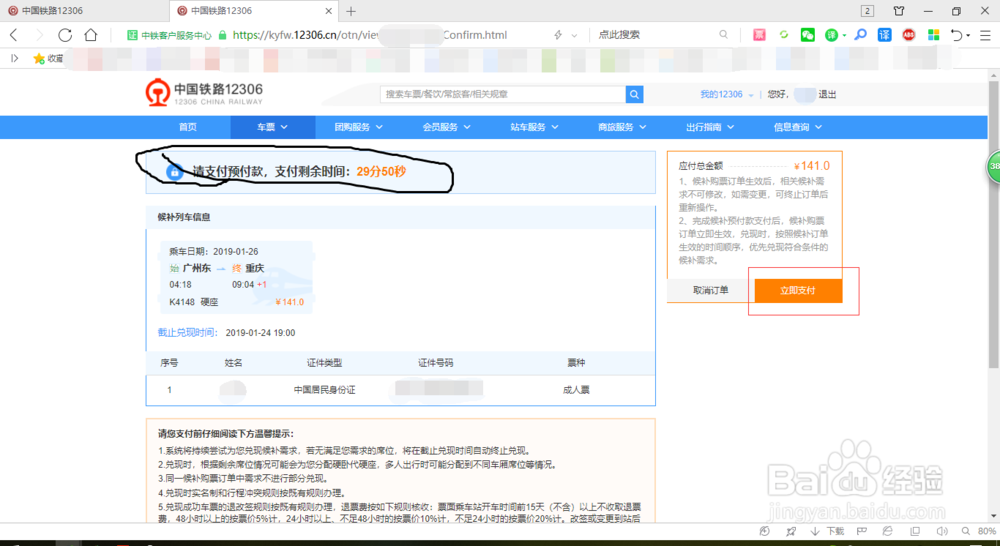Image resolution: width=1000 pixels, height=546 pixels.
Task: Click the green 38 floating badge
Action: 994,166
